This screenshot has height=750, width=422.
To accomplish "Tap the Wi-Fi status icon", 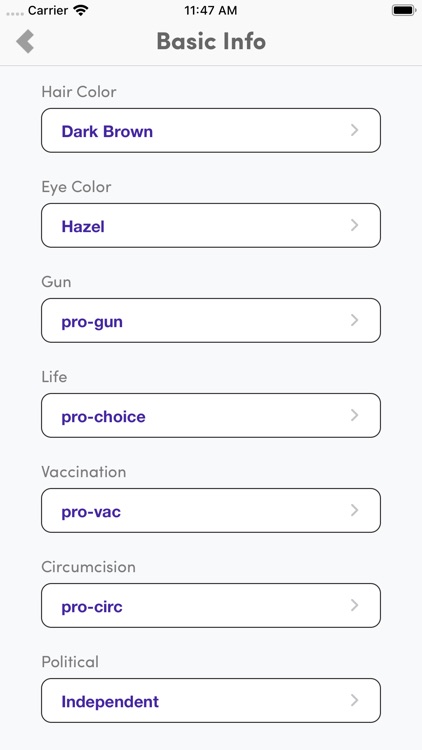I will click(81, 11).
